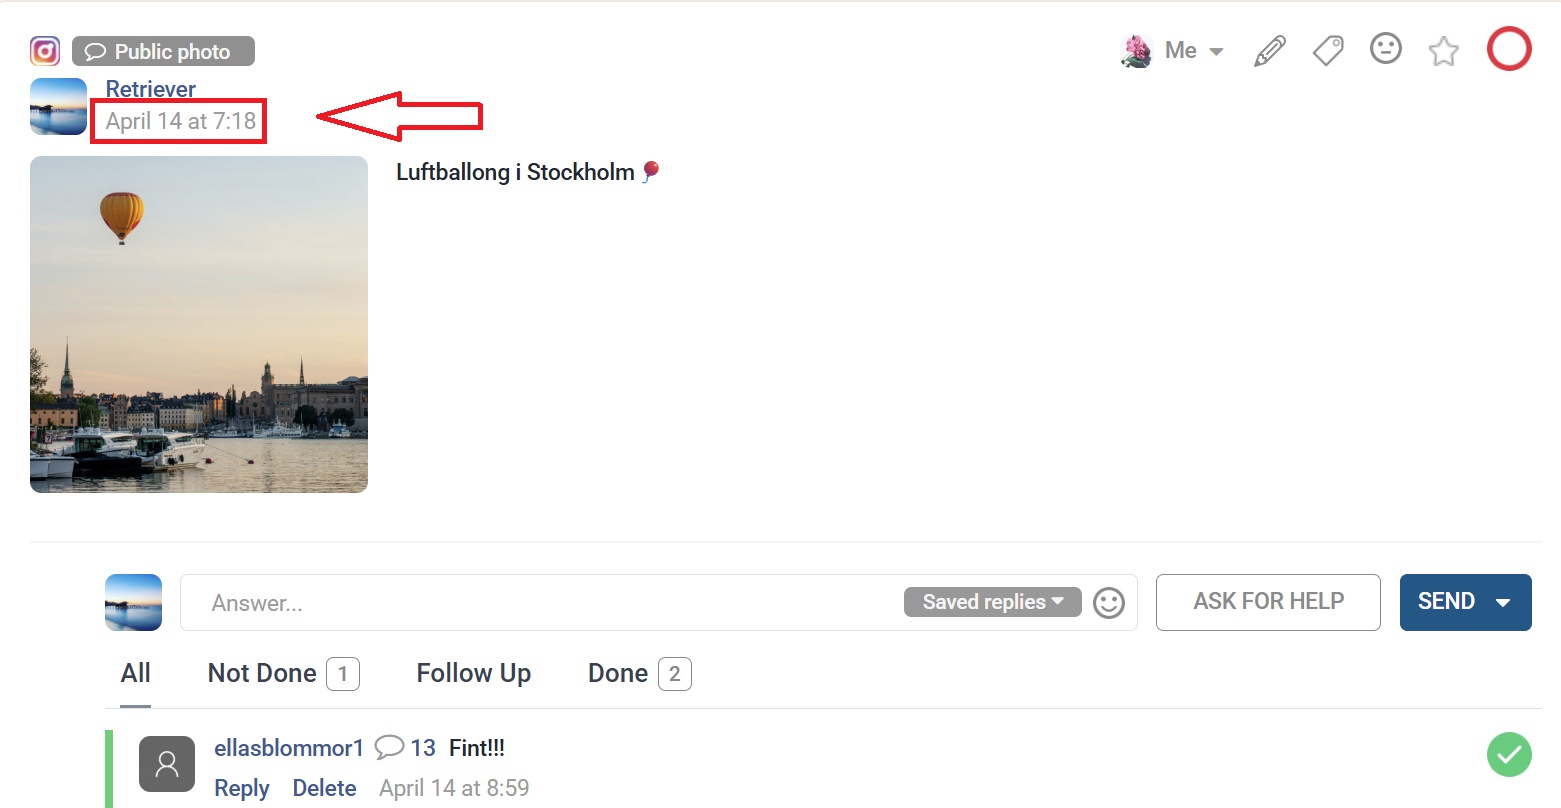Viewport: 1561px width, 808px height.
Task: Click Reply under ellasblommor1 comment
Action: pos(242,788)
